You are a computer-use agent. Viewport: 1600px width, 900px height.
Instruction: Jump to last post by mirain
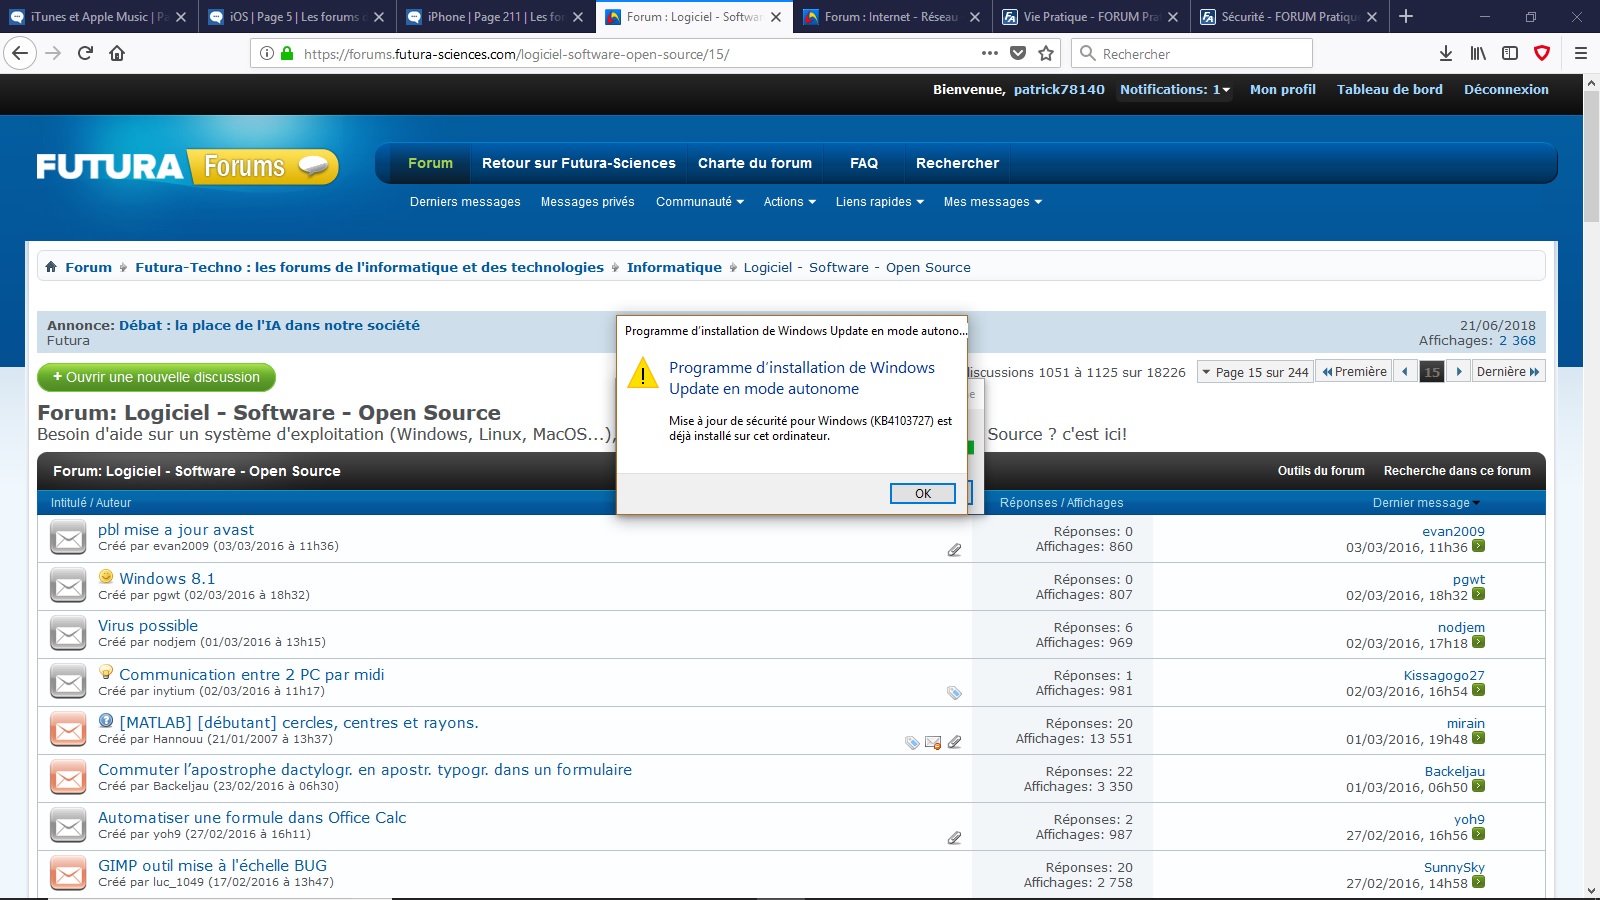click(x=1478, y=738)
